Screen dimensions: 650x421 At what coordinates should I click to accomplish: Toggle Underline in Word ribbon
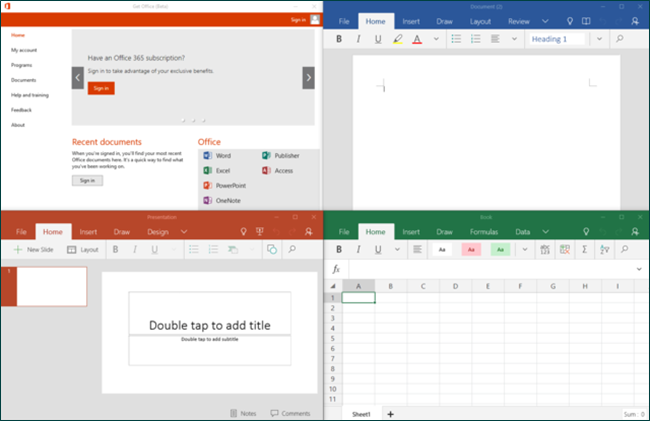(x=378, y=40)
